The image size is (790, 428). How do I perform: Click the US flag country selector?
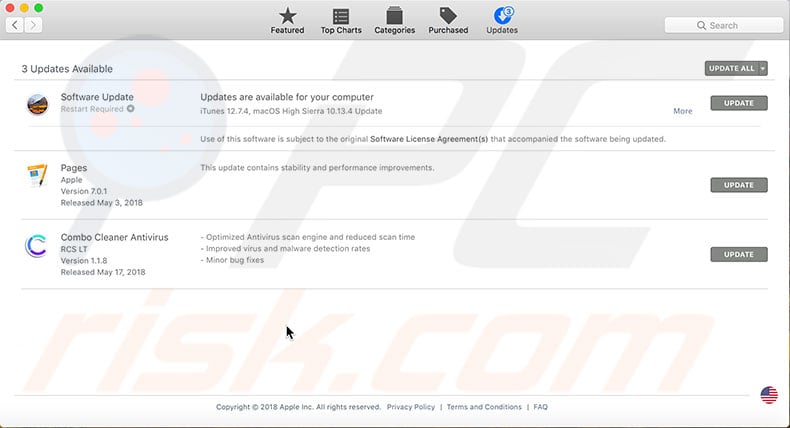coord(769,395)
